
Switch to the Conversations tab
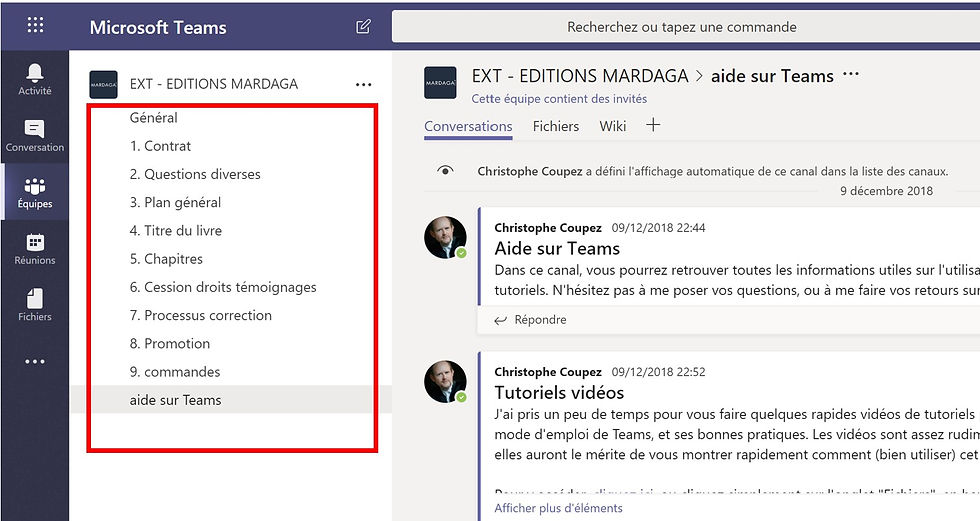pyautogui.click(x=468, y=126)
